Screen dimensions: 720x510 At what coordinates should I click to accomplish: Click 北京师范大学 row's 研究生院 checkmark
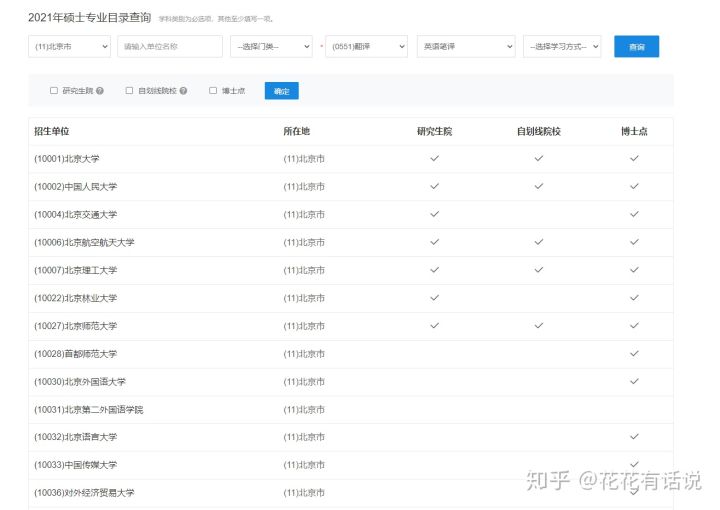coord(434,325)
